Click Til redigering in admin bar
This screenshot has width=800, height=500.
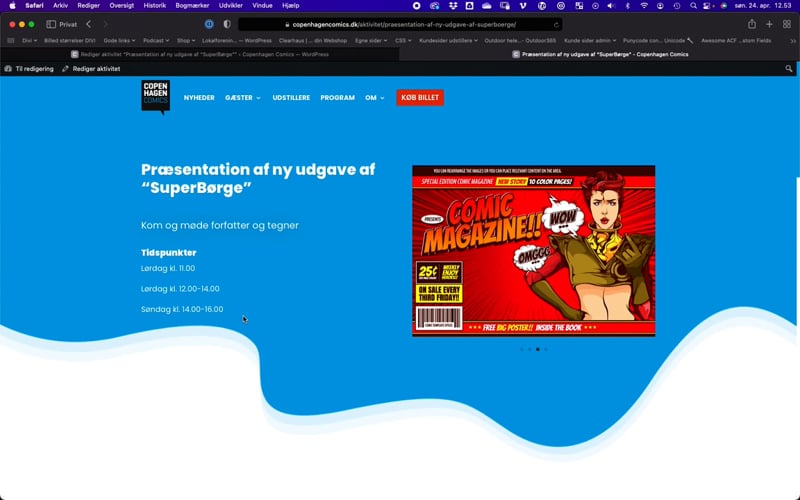tap(29, 68)
